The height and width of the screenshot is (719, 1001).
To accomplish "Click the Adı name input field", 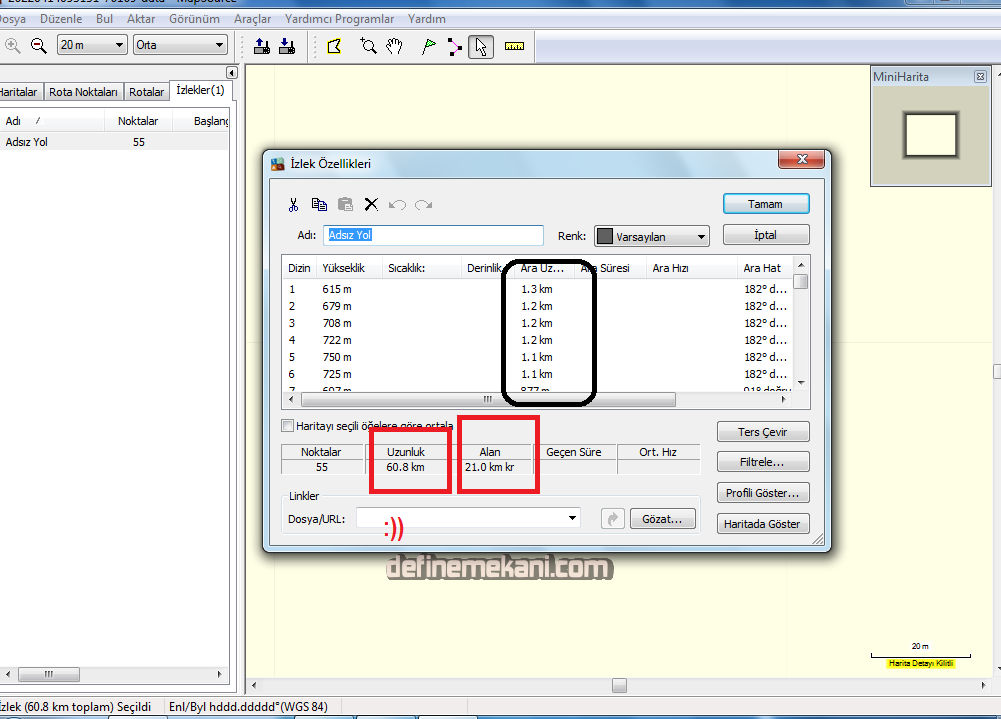I will click(x=434, y=236).
